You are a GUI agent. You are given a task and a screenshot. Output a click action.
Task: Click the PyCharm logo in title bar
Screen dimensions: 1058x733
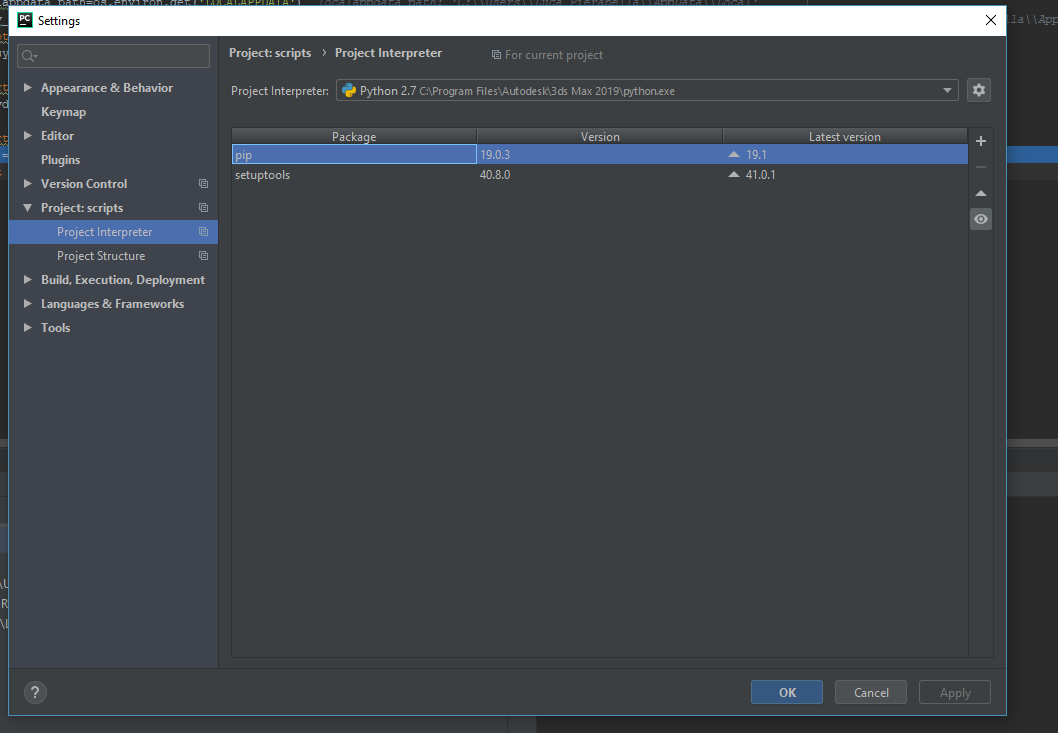click(25, 20)
